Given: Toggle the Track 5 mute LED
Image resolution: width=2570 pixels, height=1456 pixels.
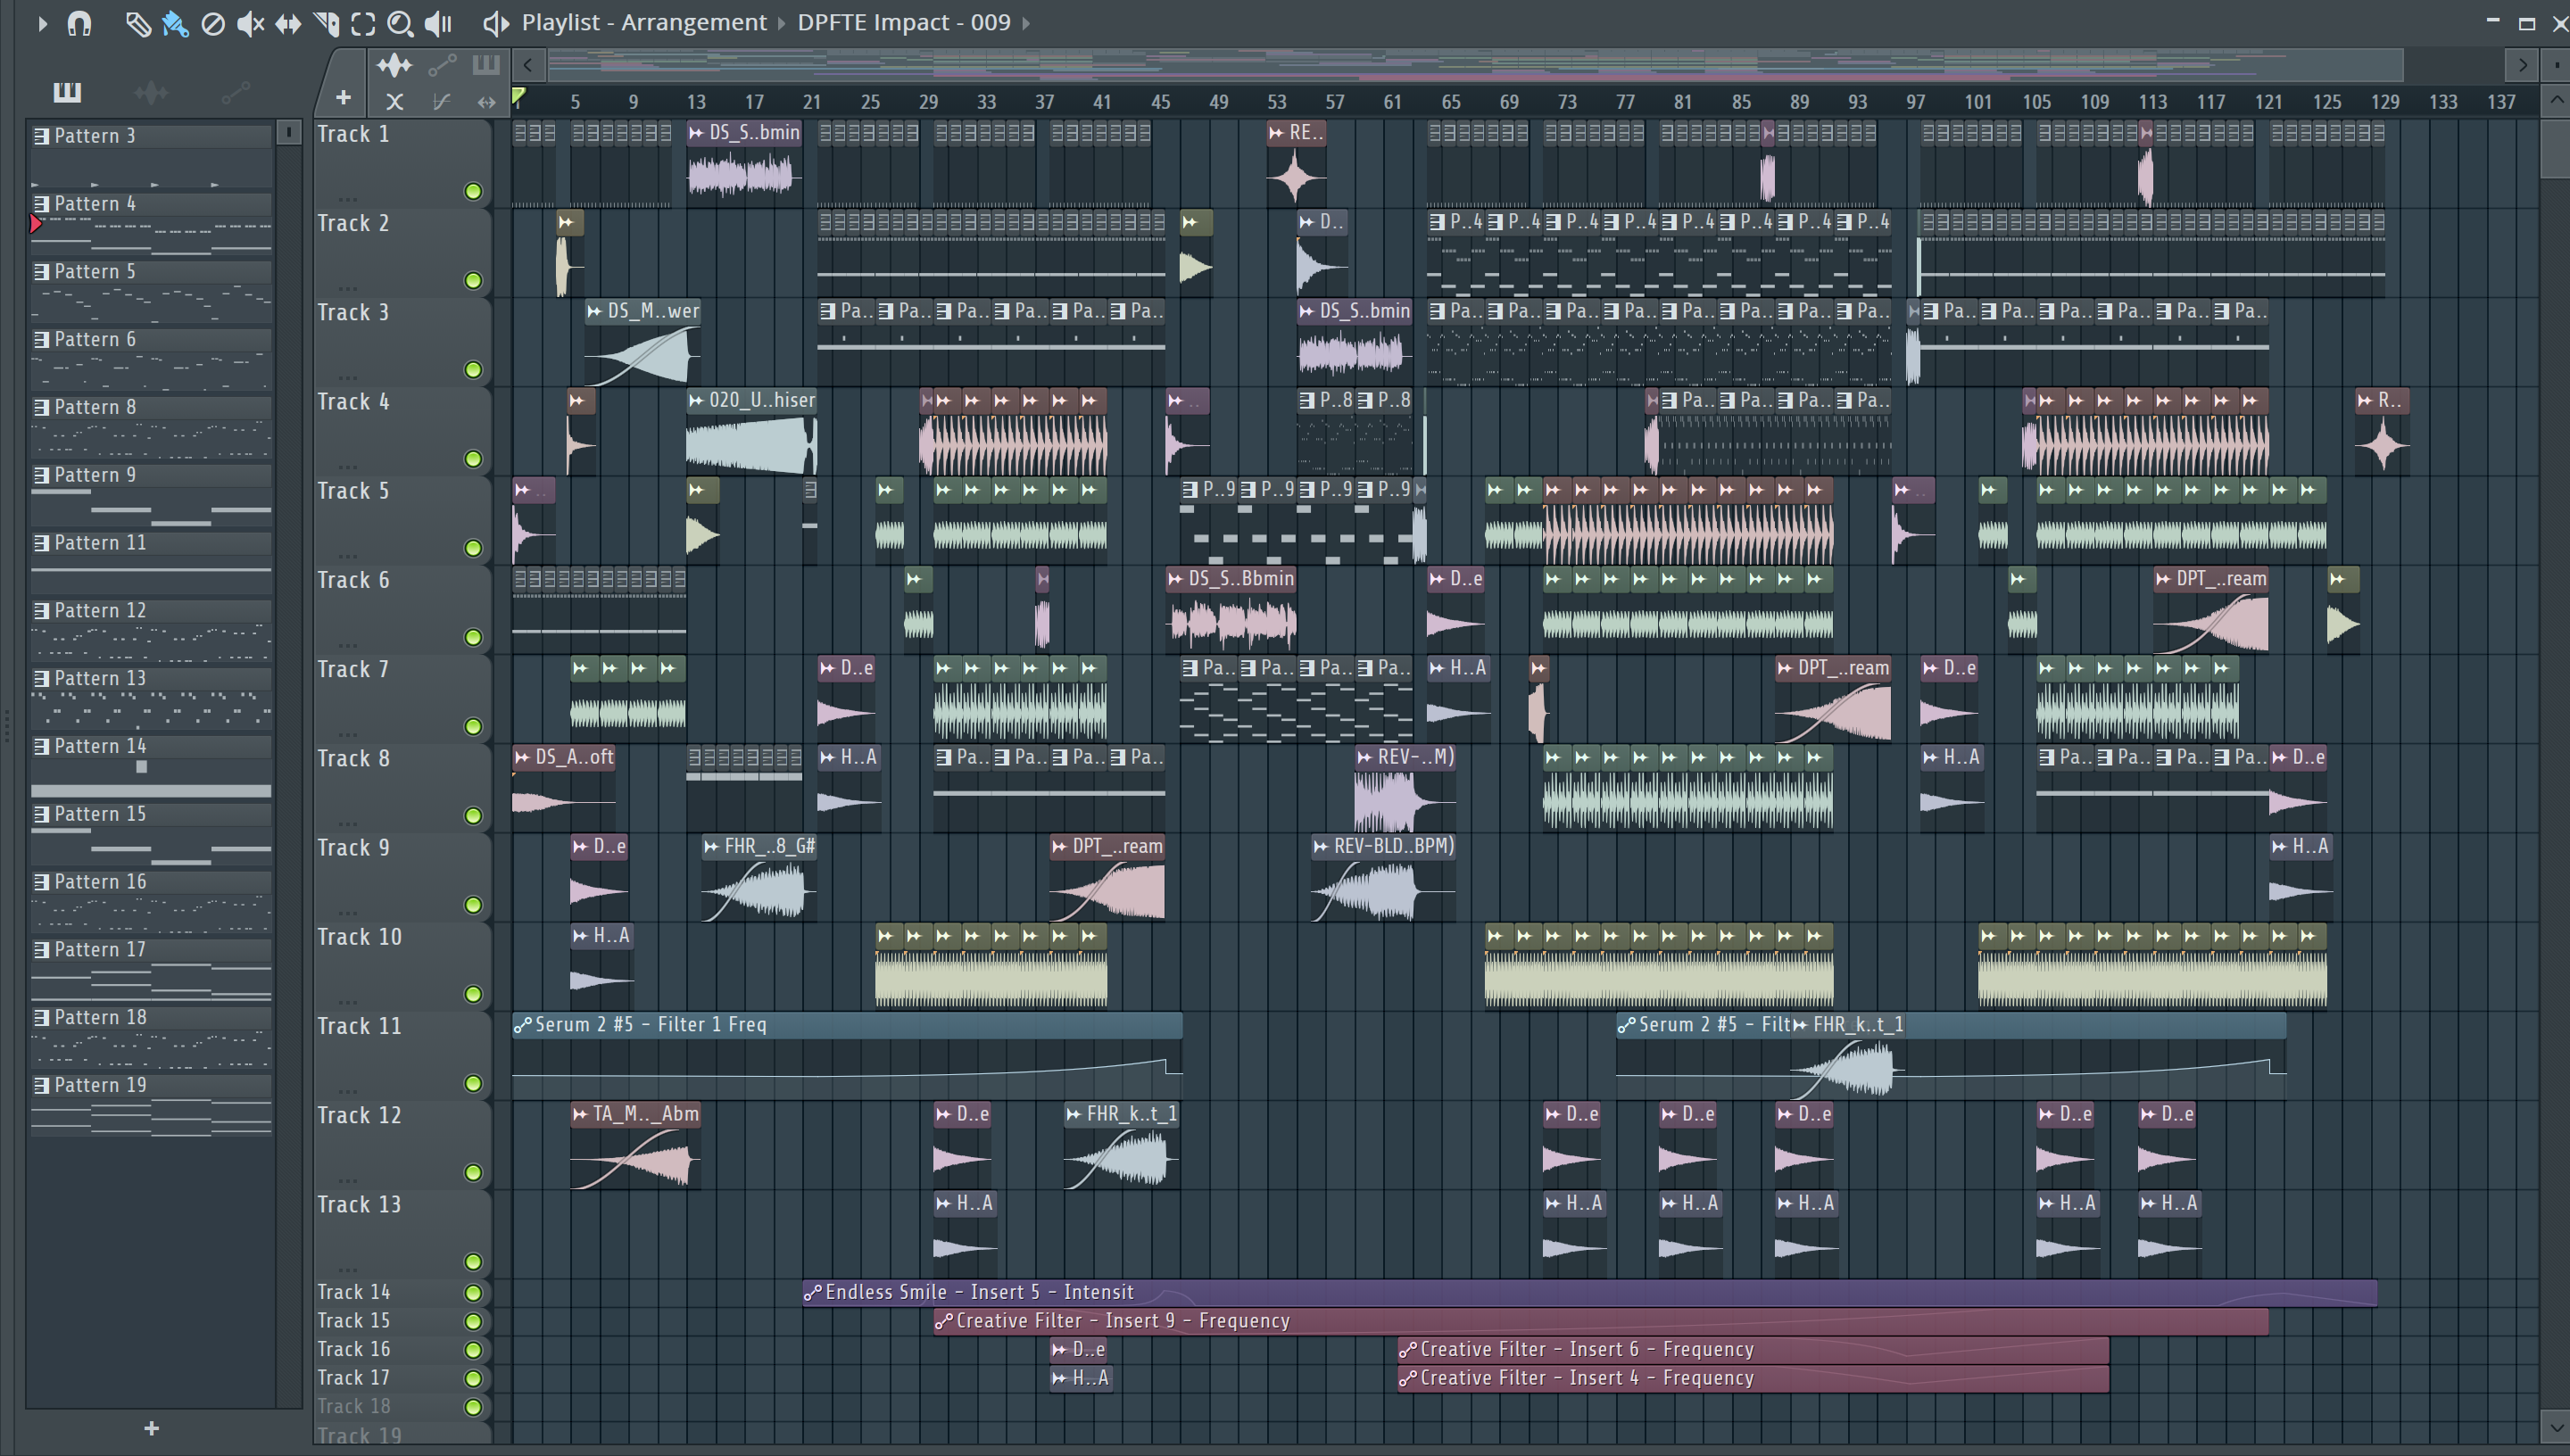Looking at the screenshot, I should [x=473, y=548].
